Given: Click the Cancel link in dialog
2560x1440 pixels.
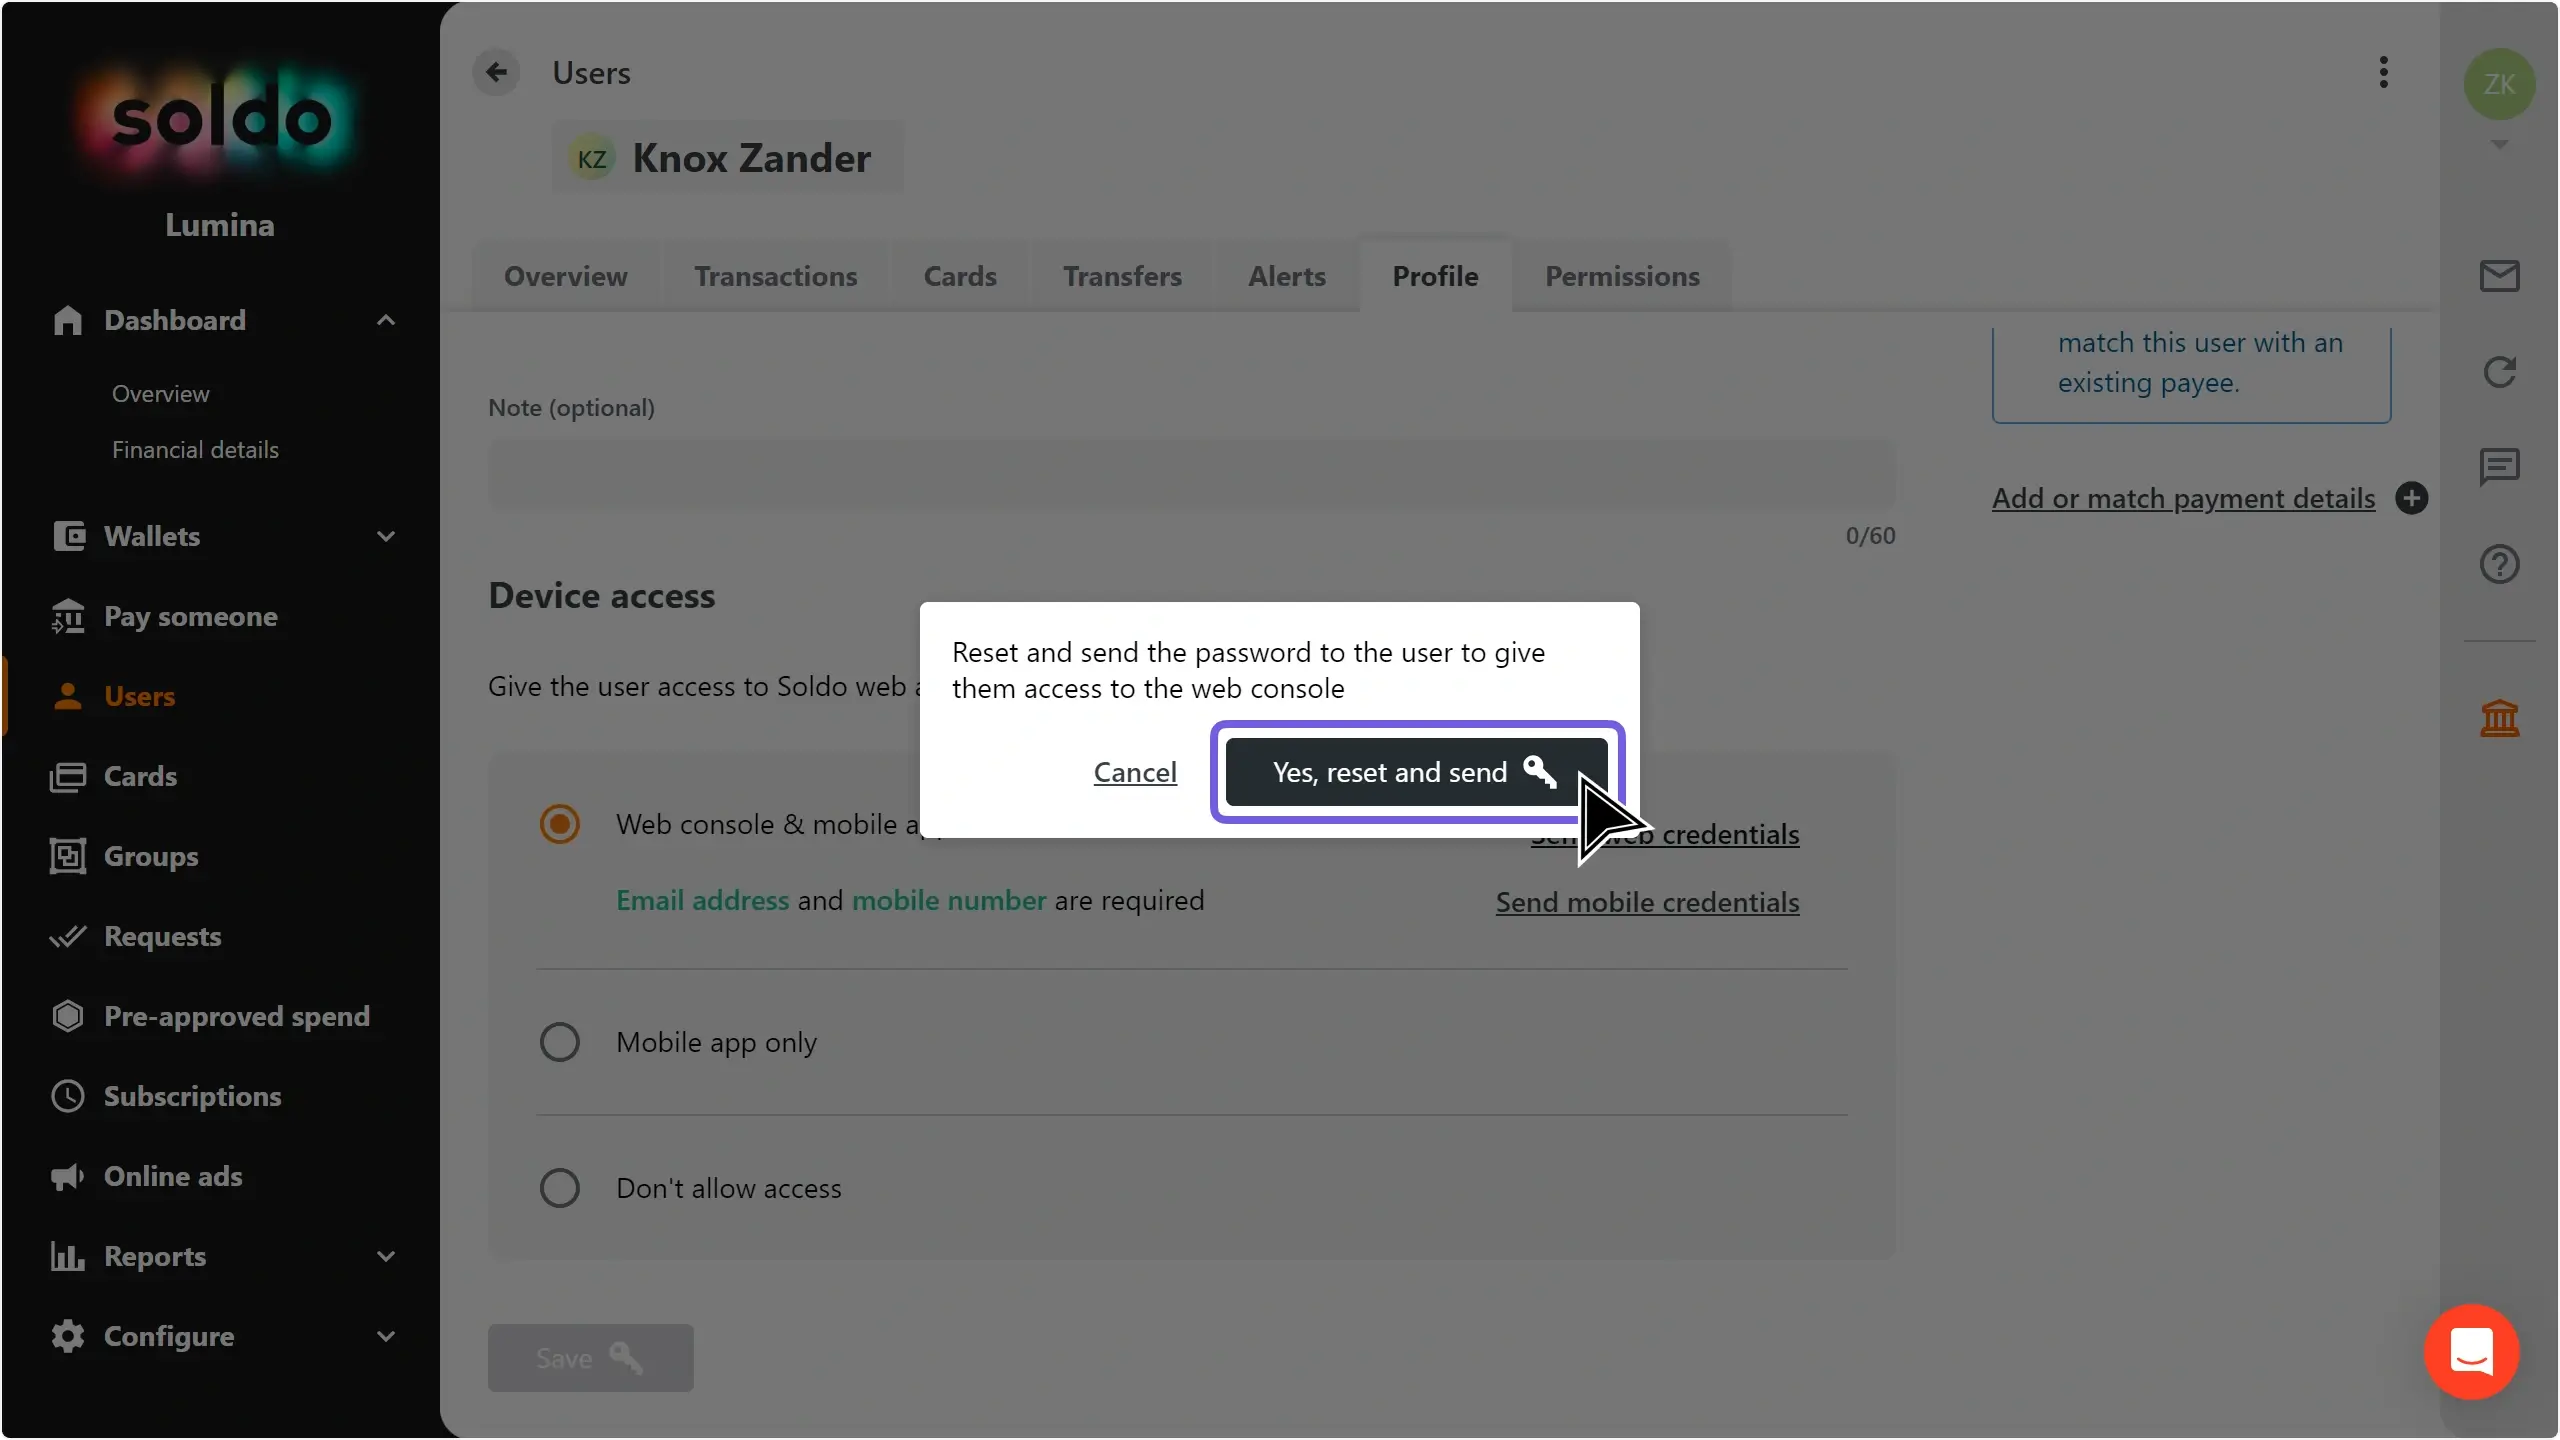Looking at the screenshot, I should (1135, 772).
